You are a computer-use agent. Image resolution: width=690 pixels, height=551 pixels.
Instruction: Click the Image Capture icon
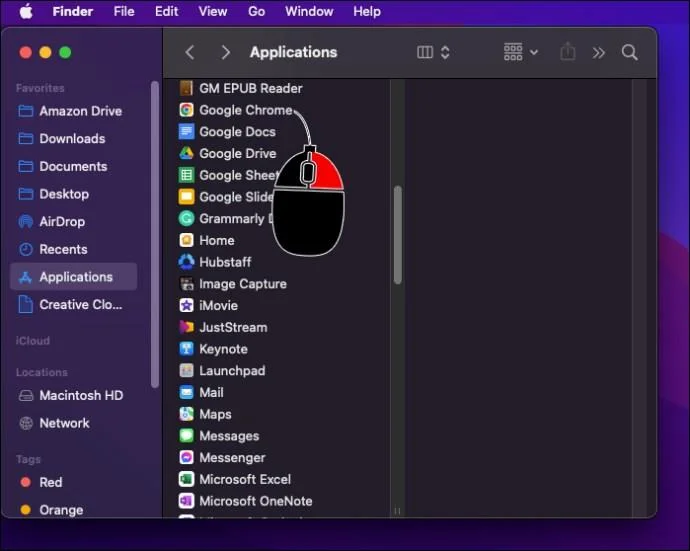(x=186, y=283)
